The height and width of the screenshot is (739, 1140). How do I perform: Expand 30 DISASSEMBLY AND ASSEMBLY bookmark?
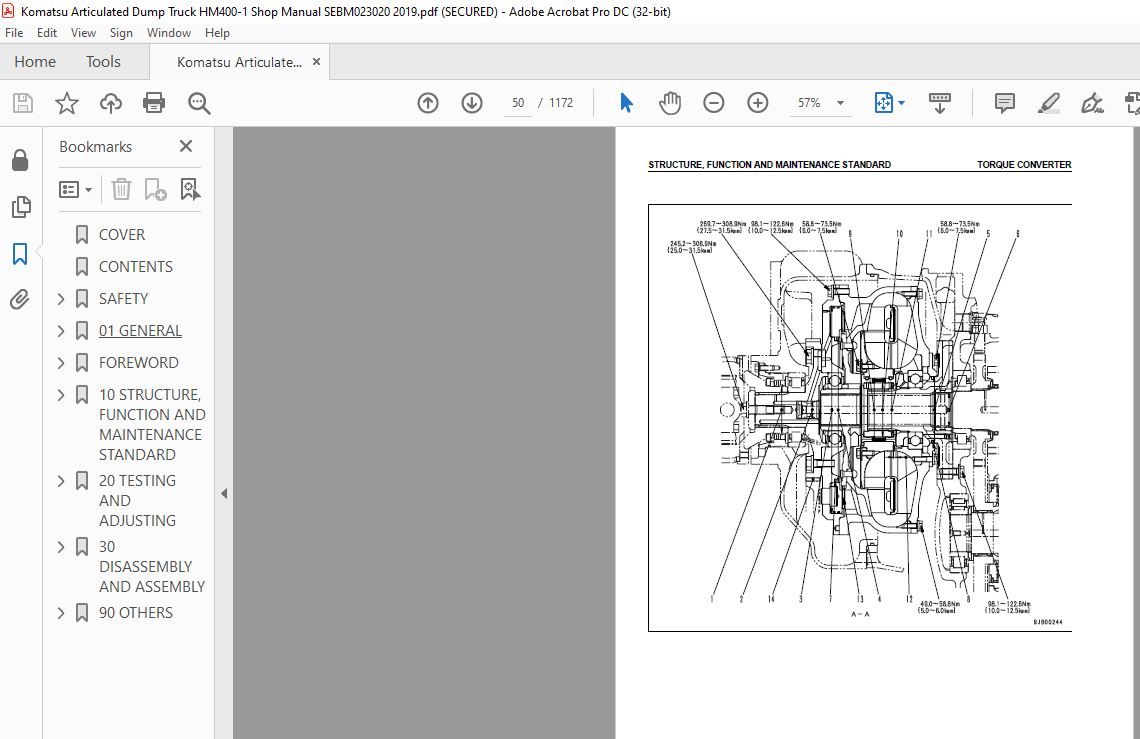pos(61,547)
